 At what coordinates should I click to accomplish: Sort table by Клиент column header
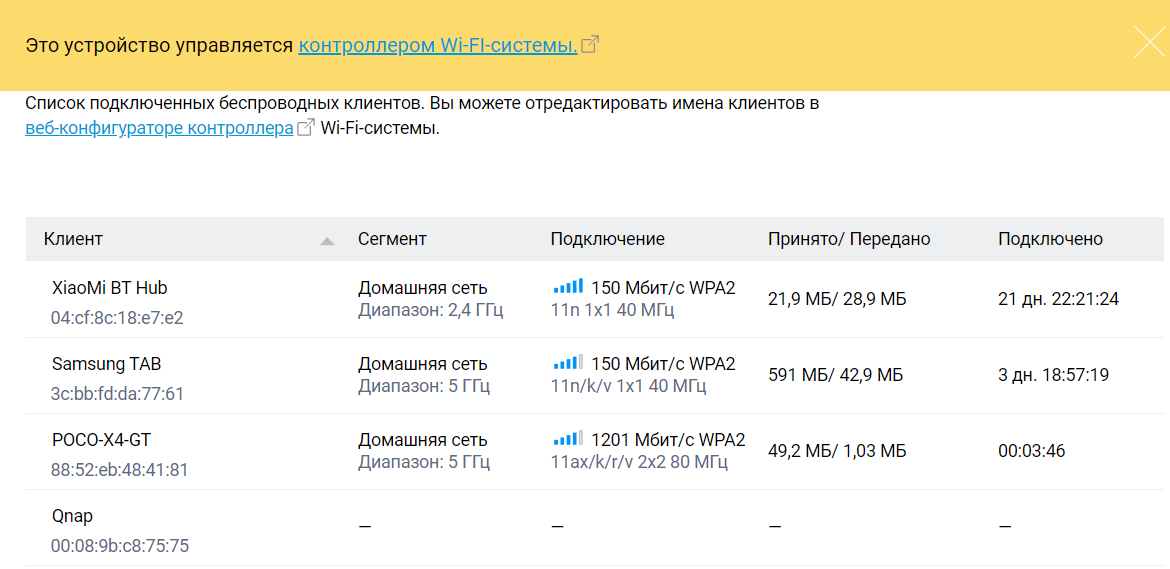click(x=73, y=239)
